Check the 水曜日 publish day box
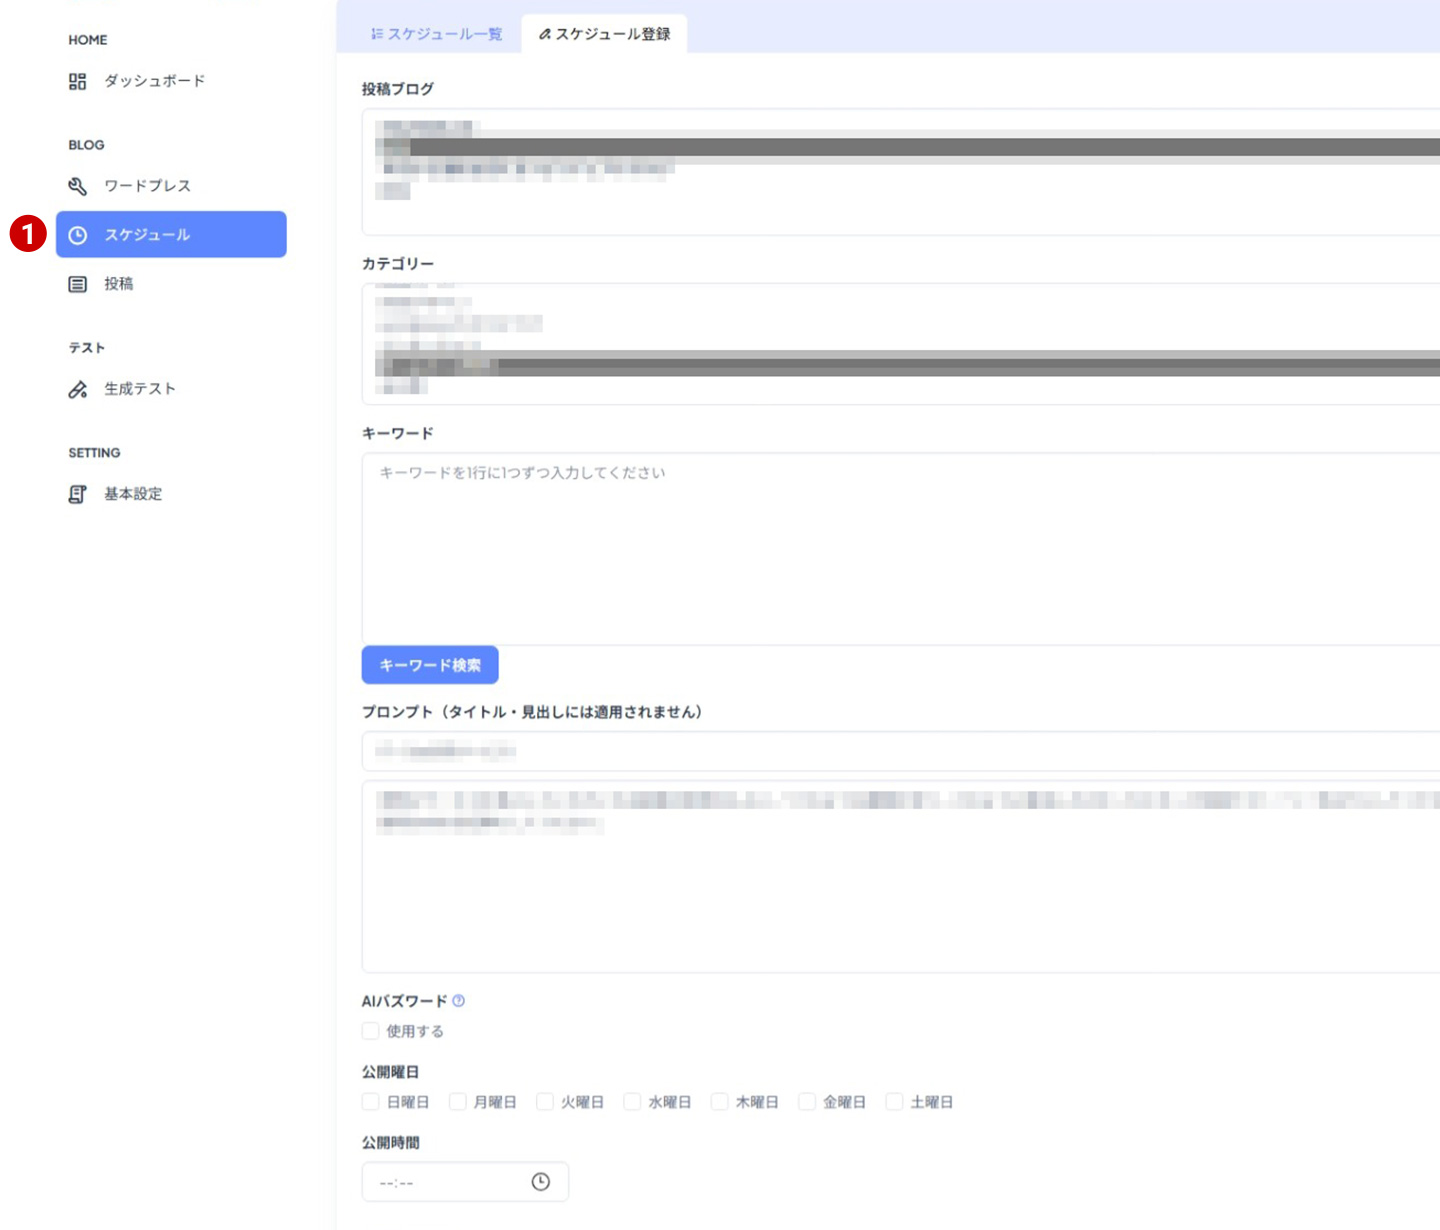The width and height of the screenshot is (1440, 1230). tap(632, 1102)
